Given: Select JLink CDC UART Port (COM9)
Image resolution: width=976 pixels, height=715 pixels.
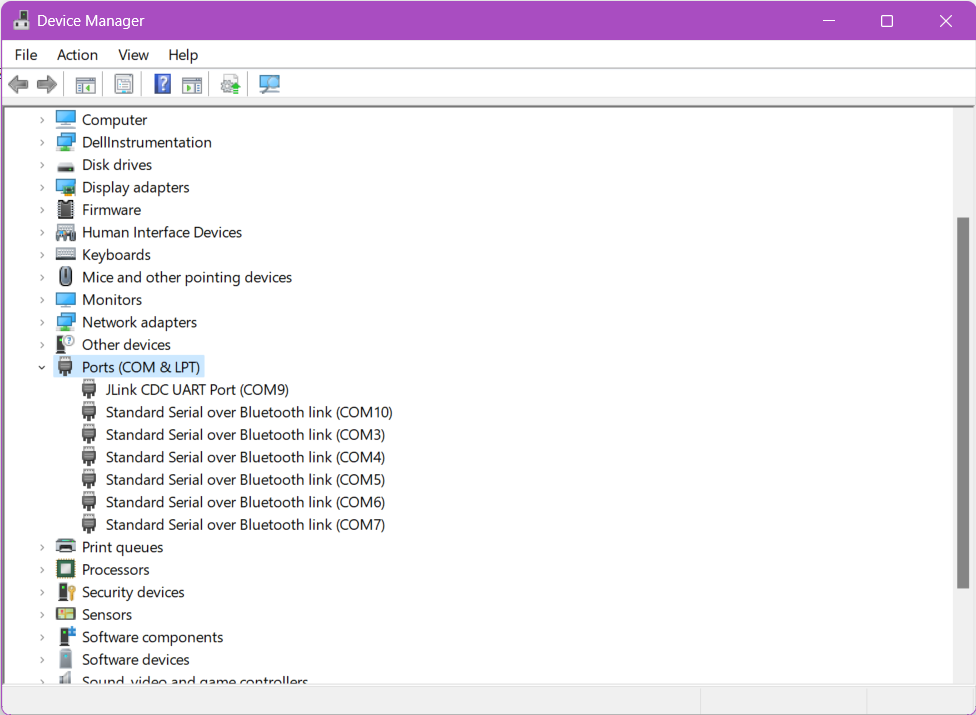Looking at the screenshot, I should pos(196,389).
